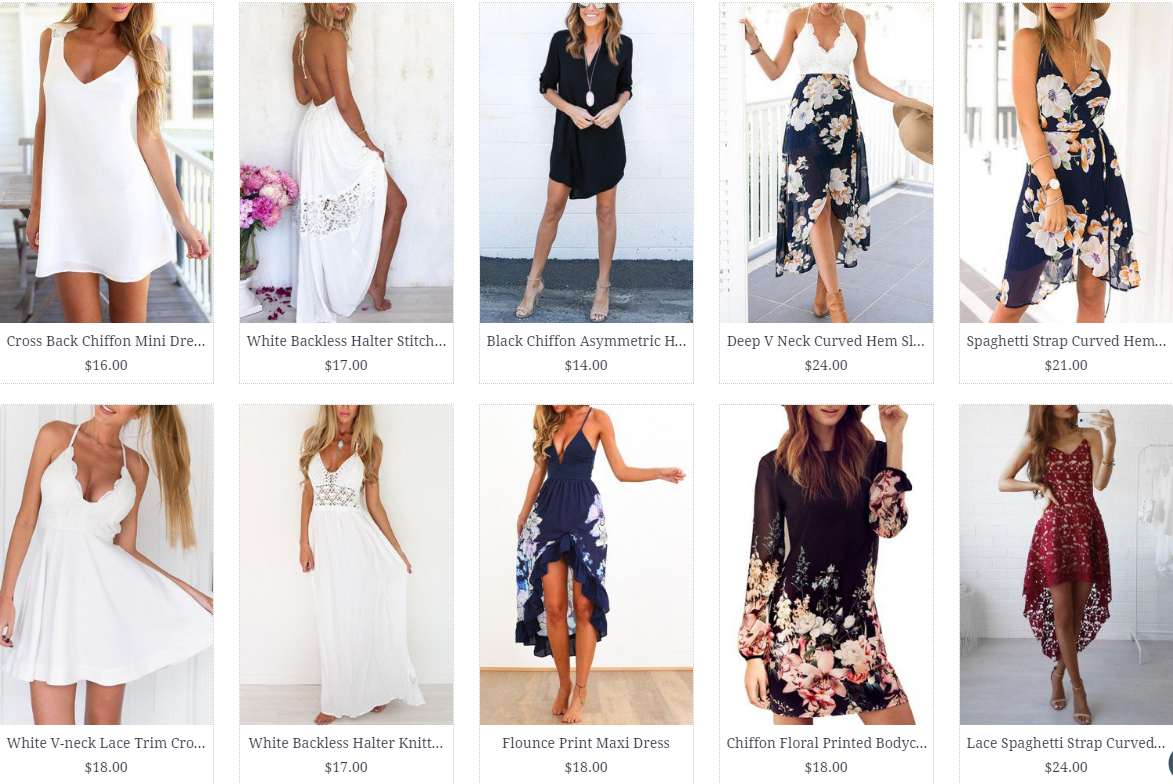1173x784 pixels.
Task: Open the White Backless Halter Stitch dress image
Action: (346, 162)
